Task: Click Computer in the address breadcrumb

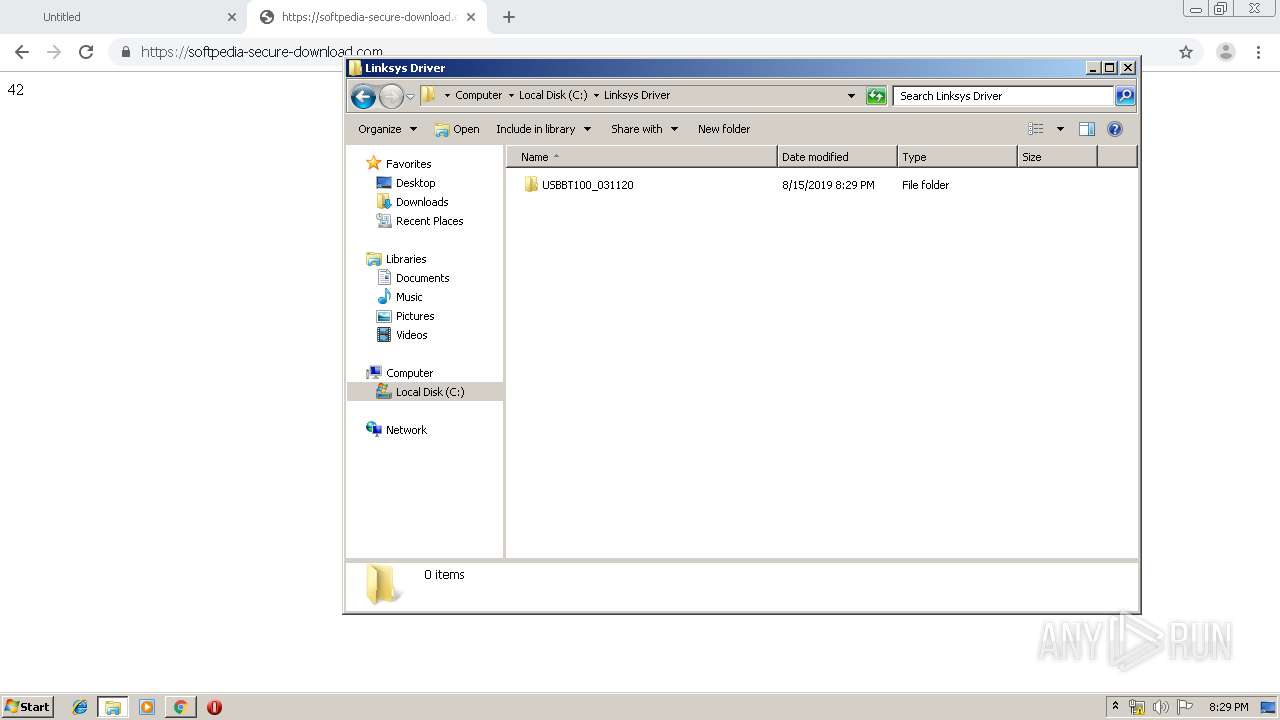Action: 478,95
